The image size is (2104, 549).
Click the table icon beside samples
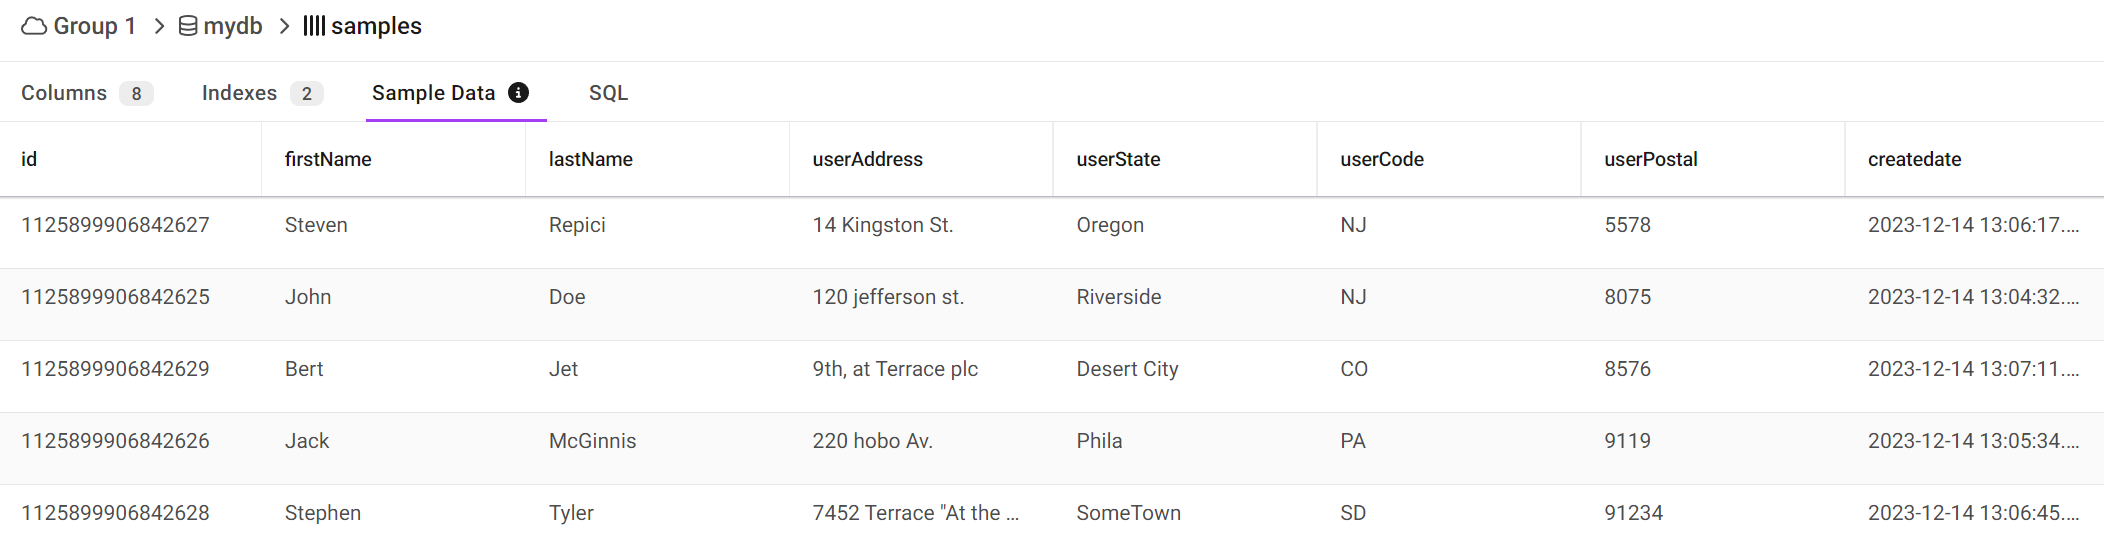click(x=314, y=26)
